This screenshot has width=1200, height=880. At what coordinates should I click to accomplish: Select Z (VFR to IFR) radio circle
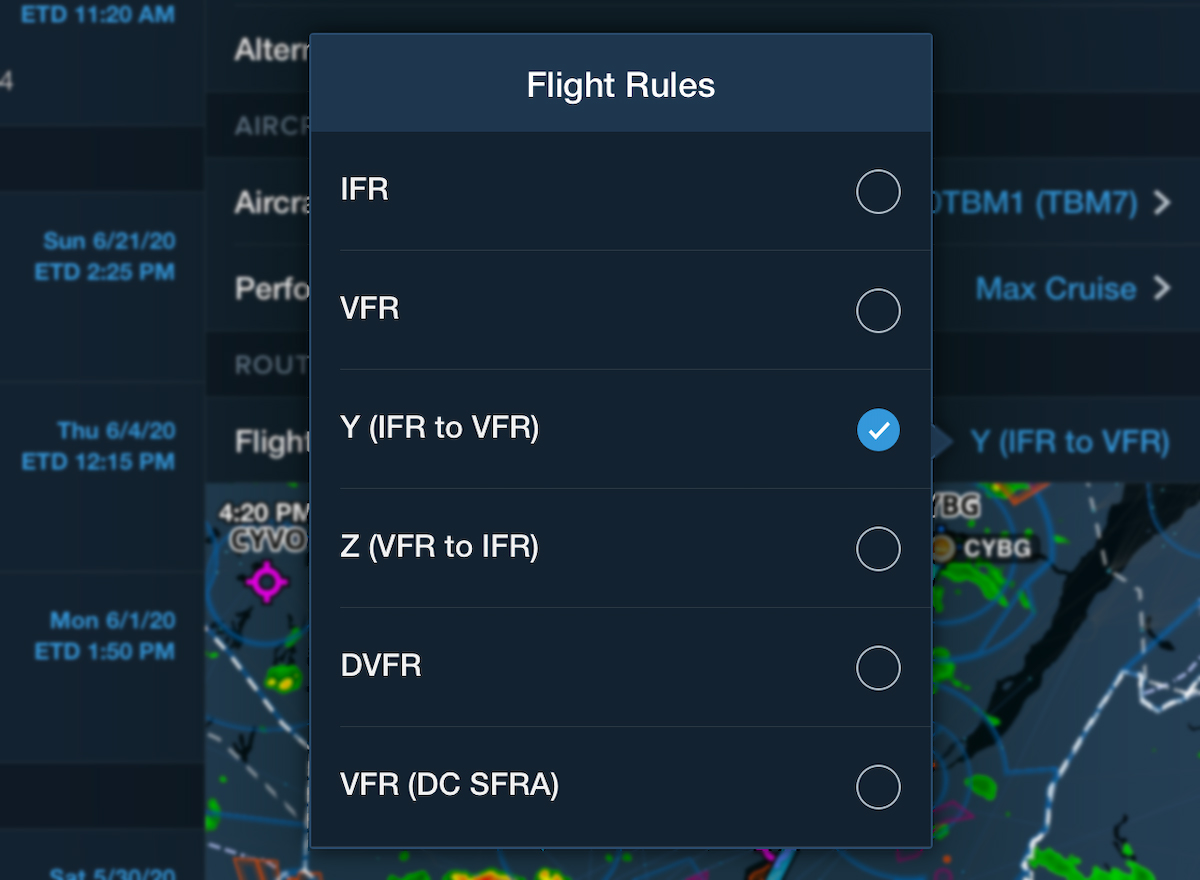(878, 549)
